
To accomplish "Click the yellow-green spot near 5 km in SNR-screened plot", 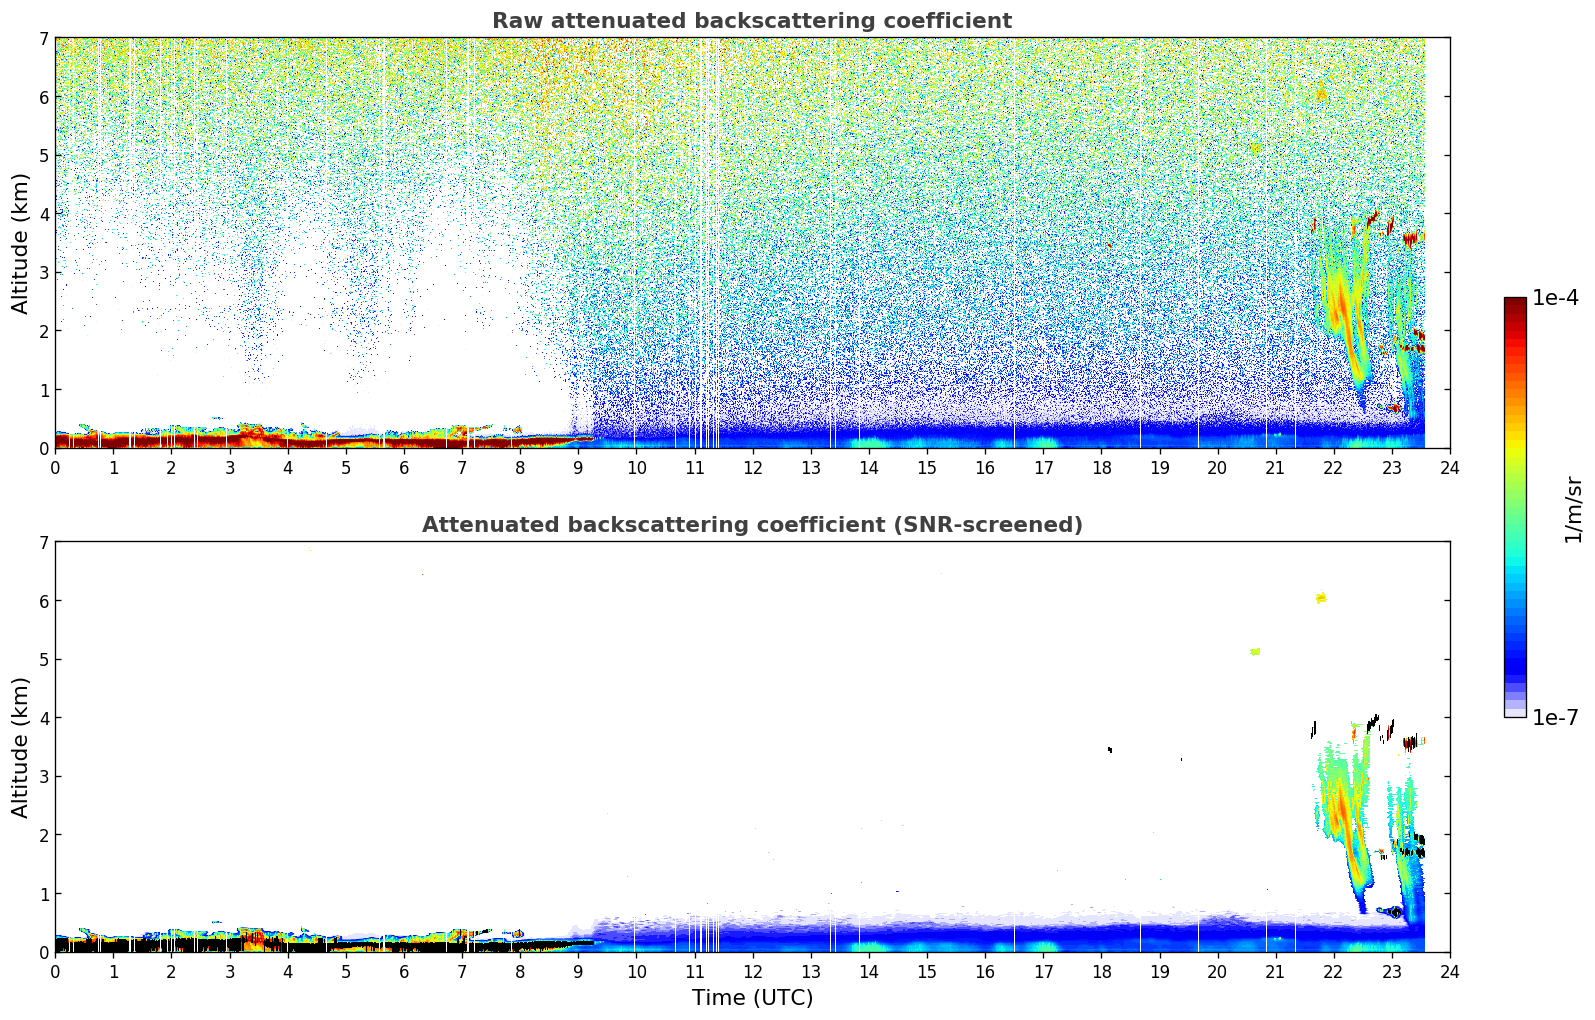I will tap(1255, 652).
